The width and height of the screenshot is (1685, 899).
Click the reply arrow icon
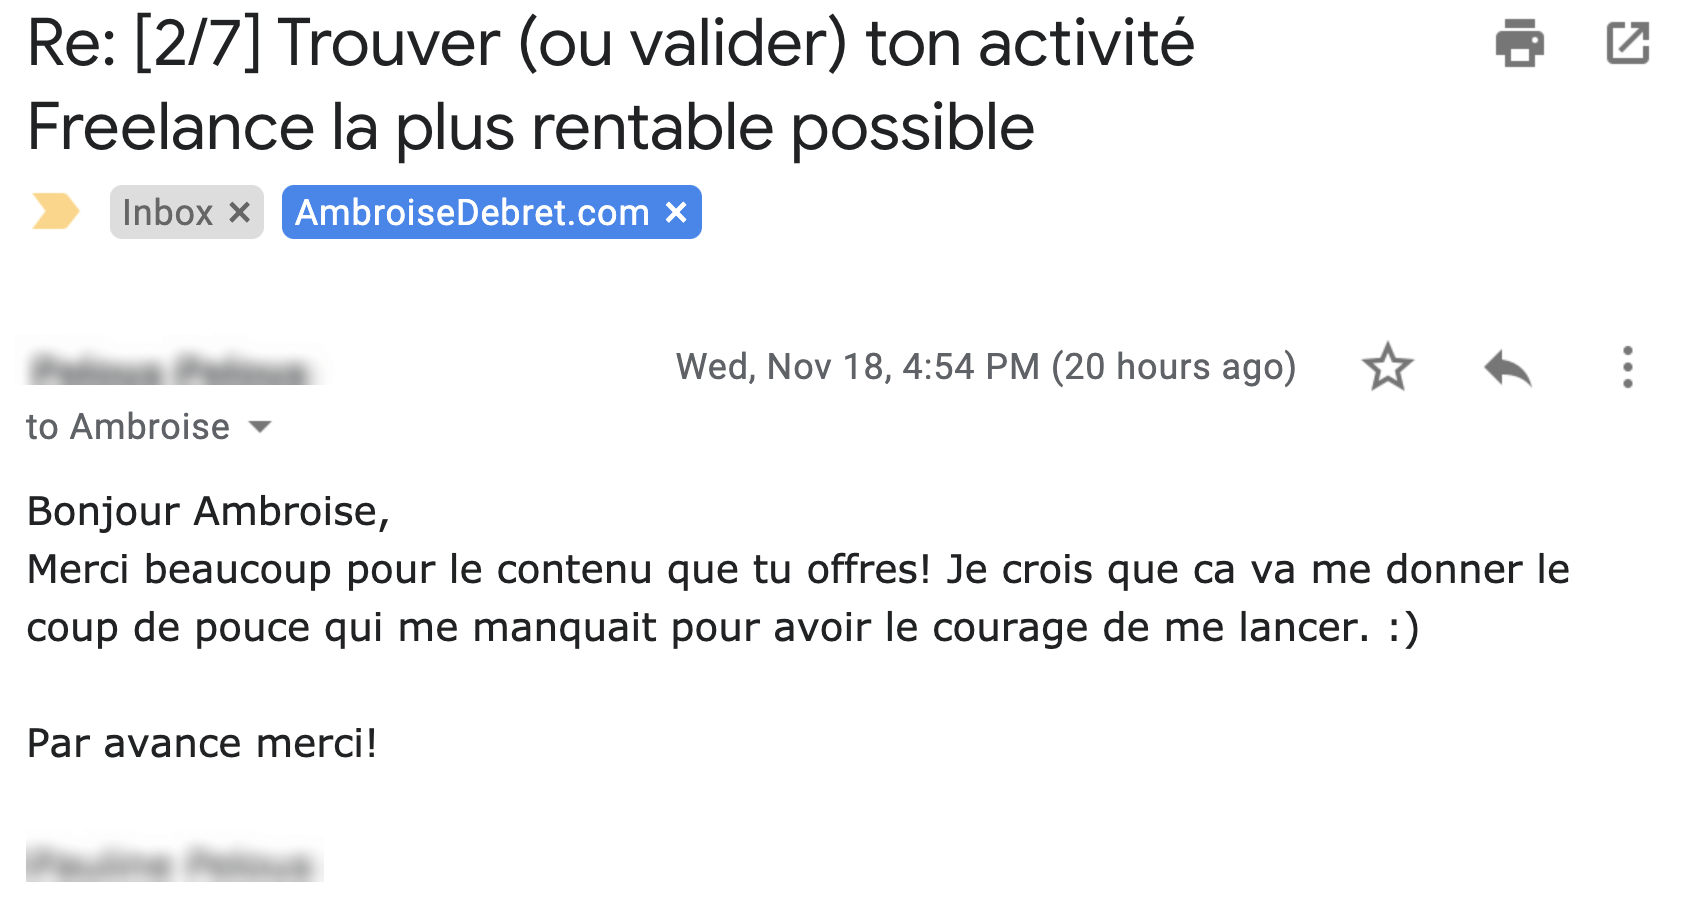1507,367
